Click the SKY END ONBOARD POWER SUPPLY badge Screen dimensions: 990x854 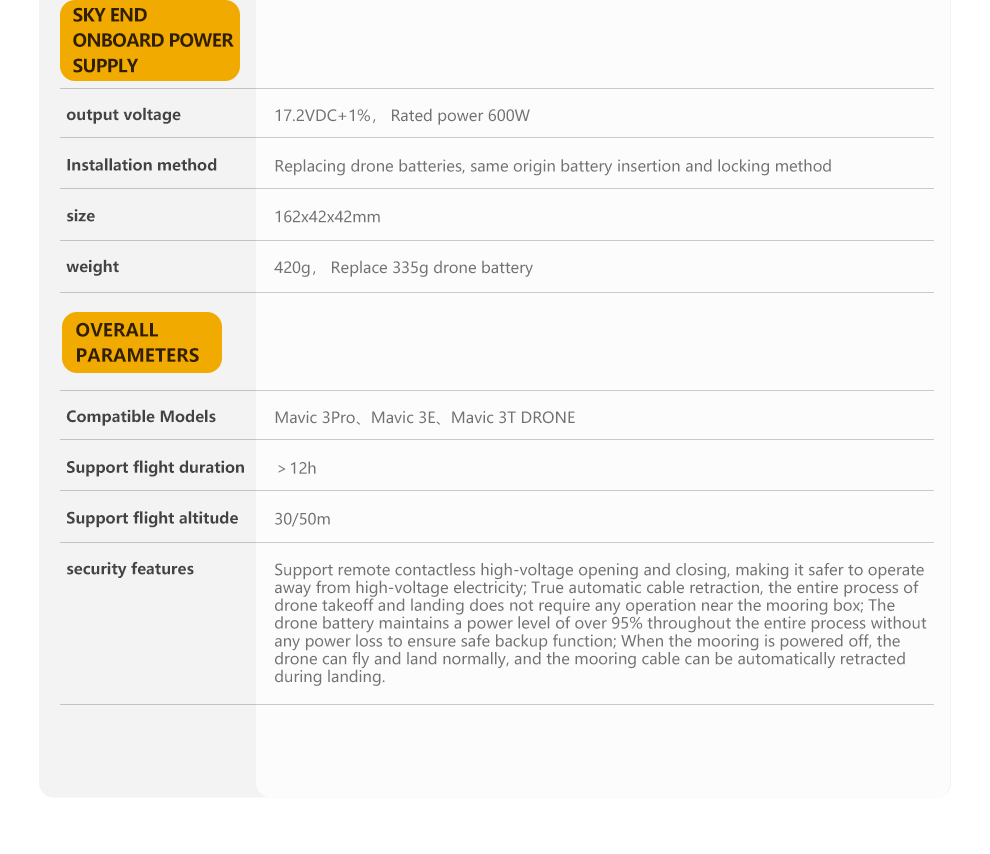150,41
